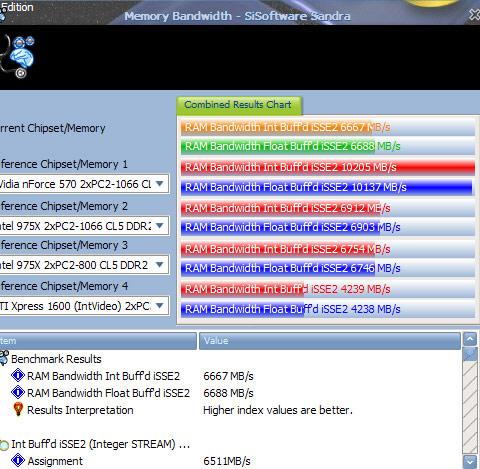Open the Combined Results Chart tab

(x=239, y=105)
